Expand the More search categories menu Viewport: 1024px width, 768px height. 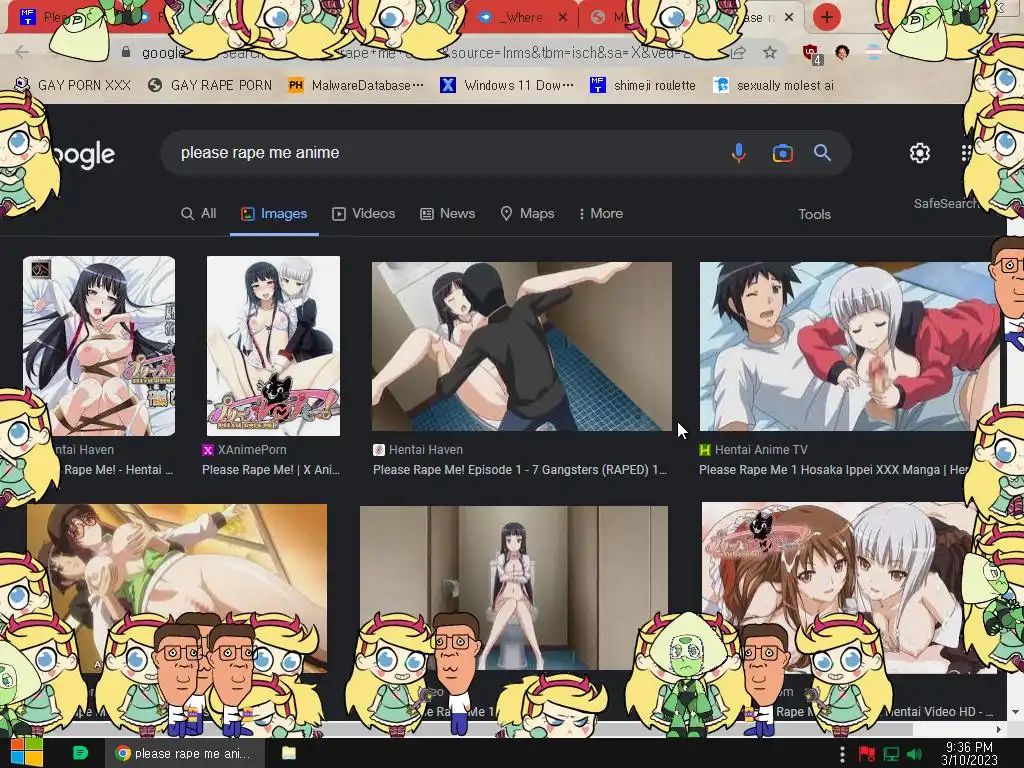(x=601, y=214)
